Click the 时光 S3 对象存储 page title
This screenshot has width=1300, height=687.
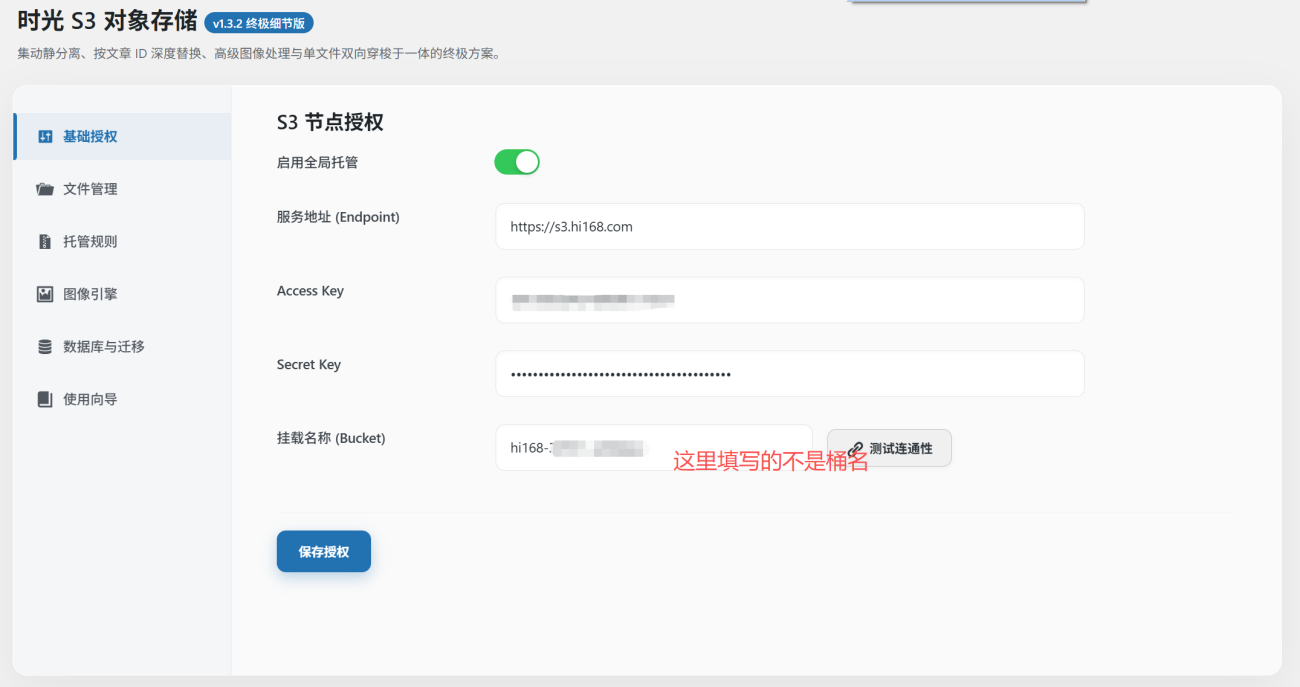pyautogui.click(x=107, y=20)
